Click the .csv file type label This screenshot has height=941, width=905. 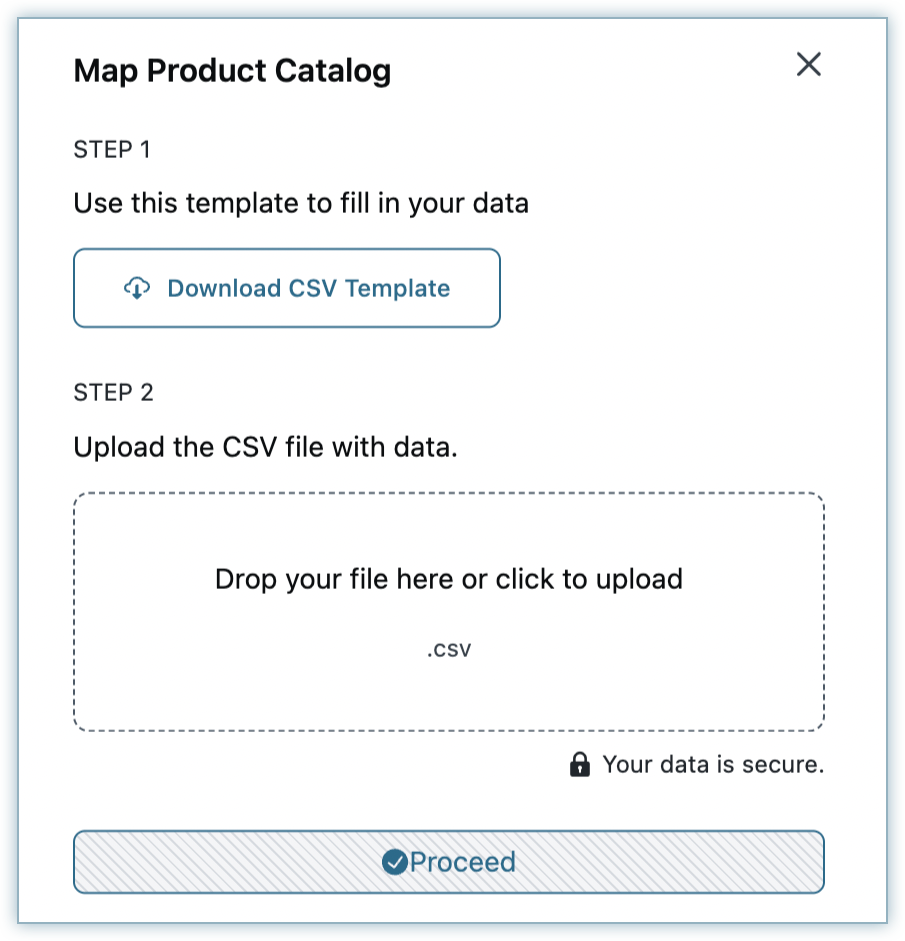(x=449, y=649)
